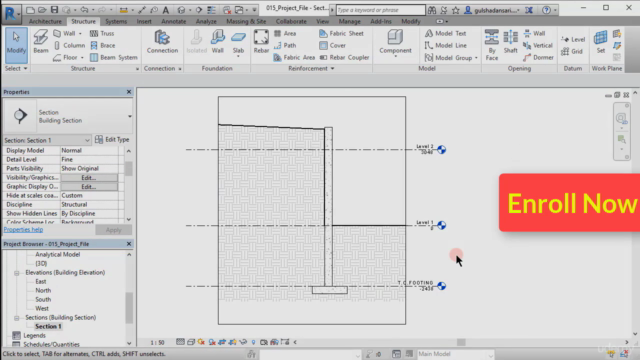The image size is (640, 360).
Task: Click the keyword search input field
Action: click(x=380, y=10)
